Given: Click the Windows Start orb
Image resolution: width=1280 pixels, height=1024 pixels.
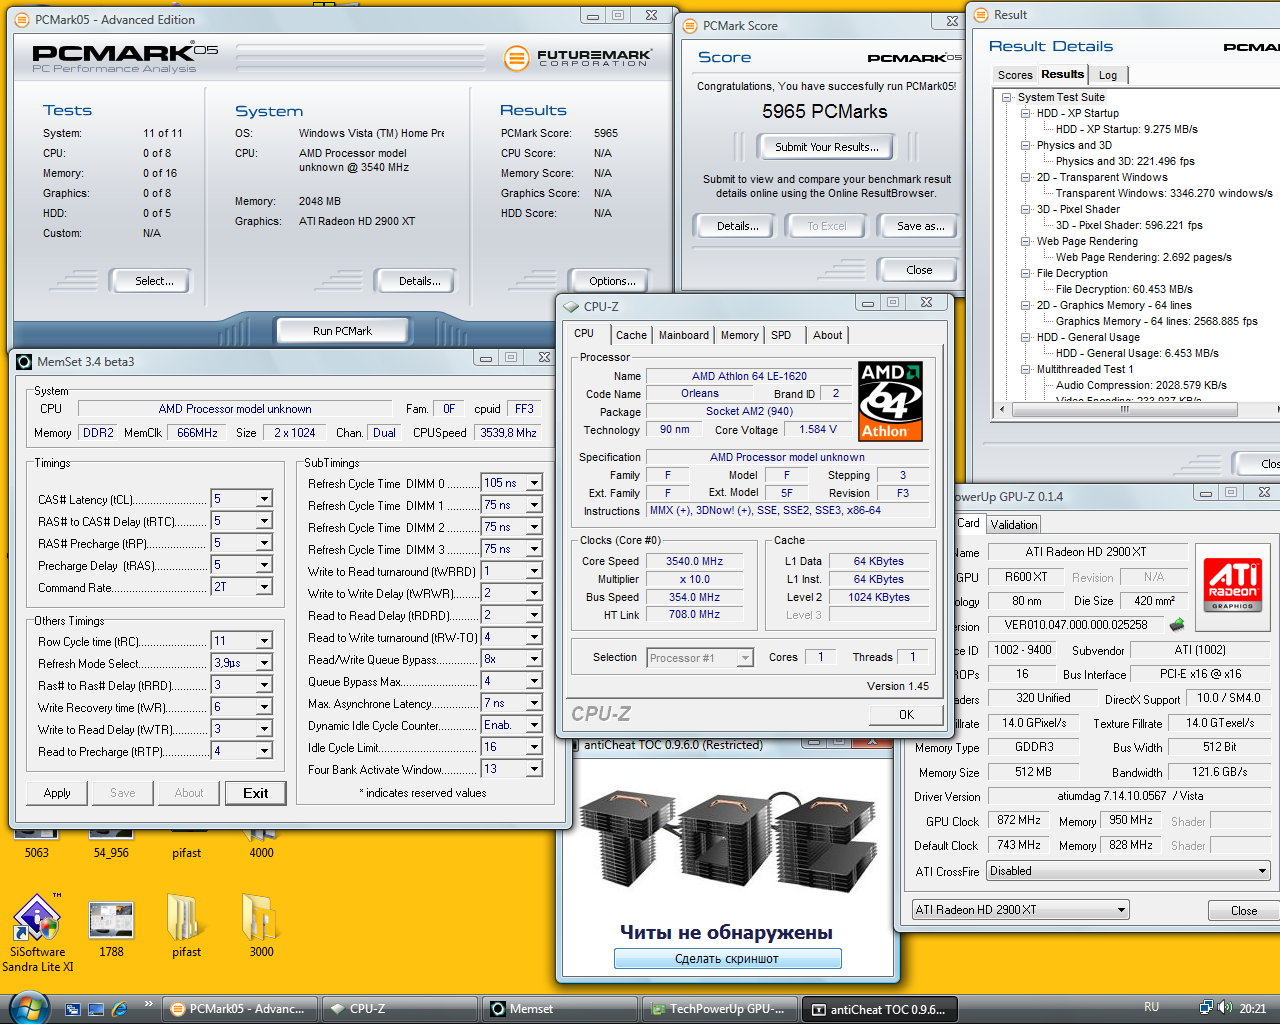Looking at the screenshot, I should click(x=27, y=1008).
